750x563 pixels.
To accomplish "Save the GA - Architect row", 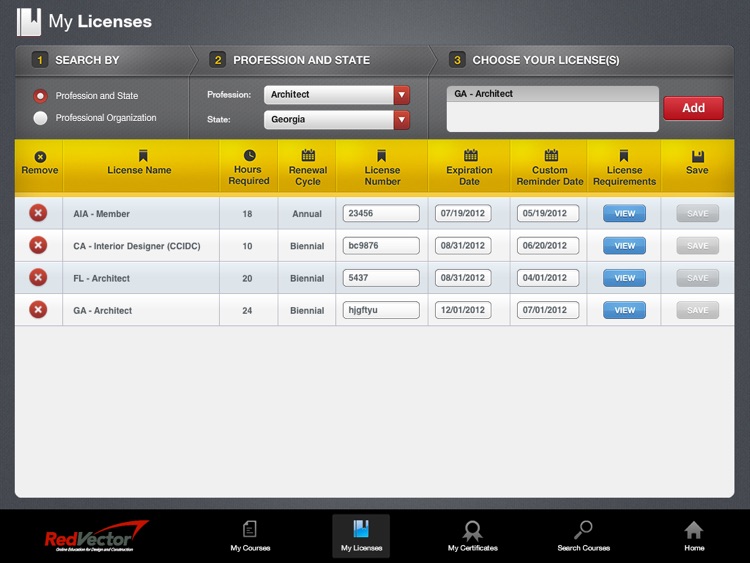I will (x=697, y=310).
